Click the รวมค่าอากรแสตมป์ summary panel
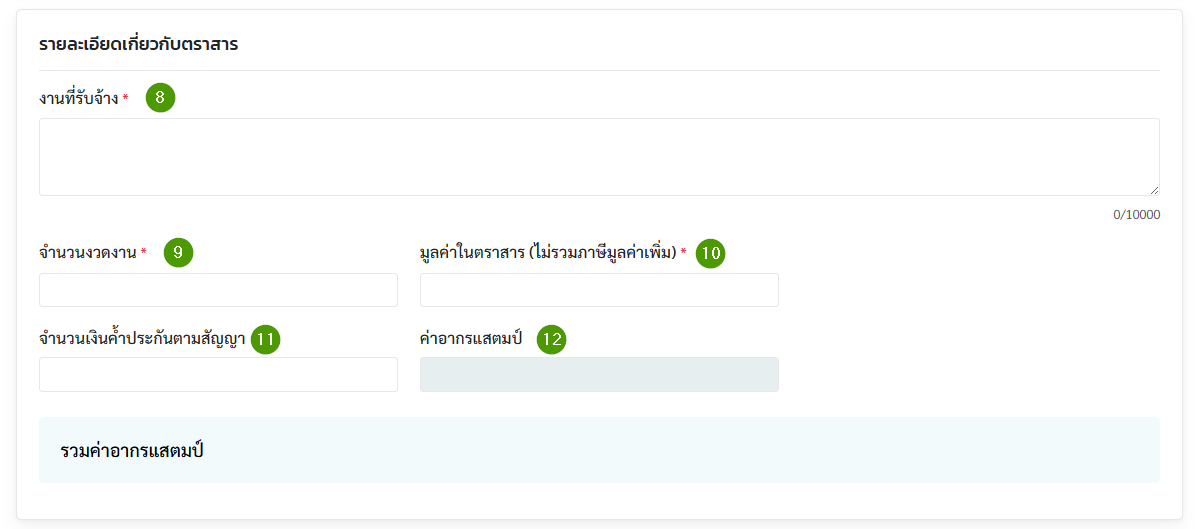 [599, 450]
